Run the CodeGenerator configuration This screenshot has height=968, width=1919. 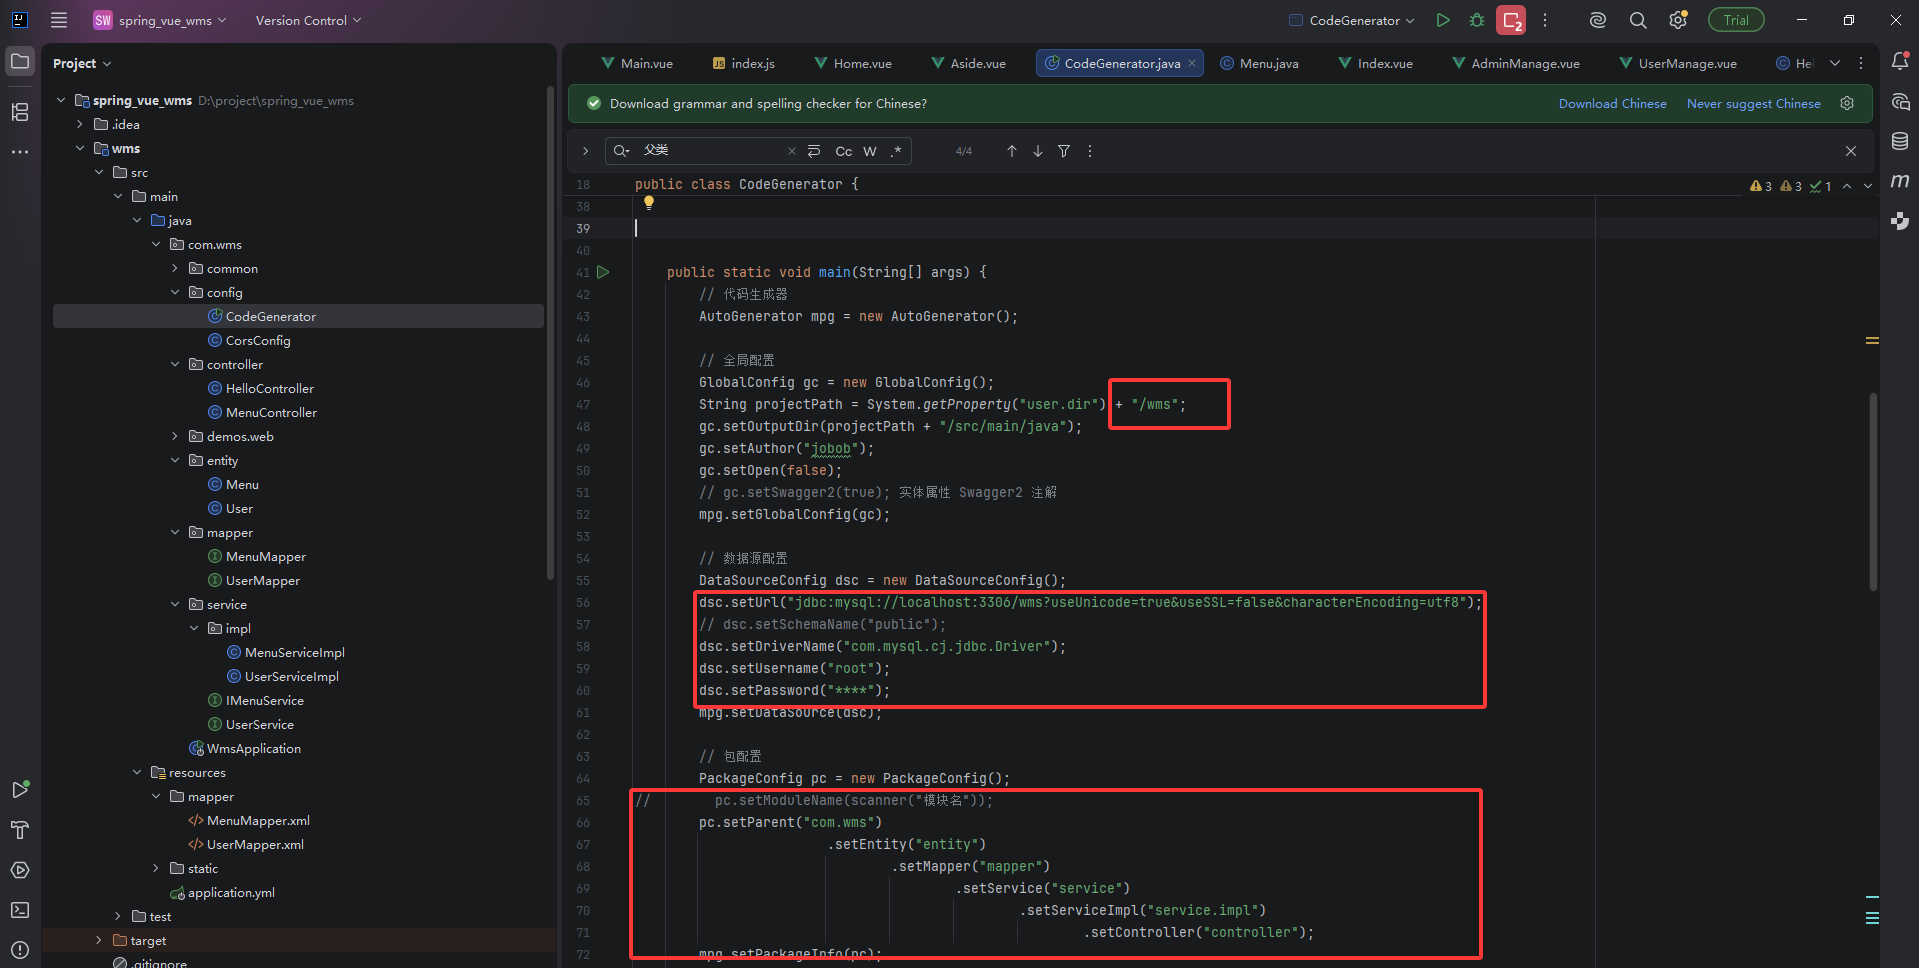pyautogui.click(x=1443, y=20)
